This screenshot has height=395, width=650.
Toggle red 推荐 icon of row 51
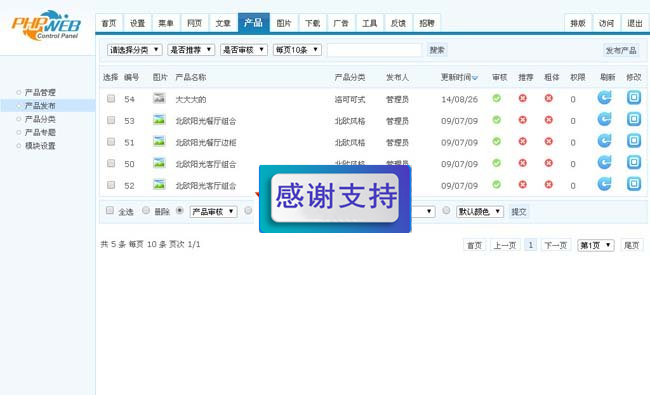[x=523, y=141]
